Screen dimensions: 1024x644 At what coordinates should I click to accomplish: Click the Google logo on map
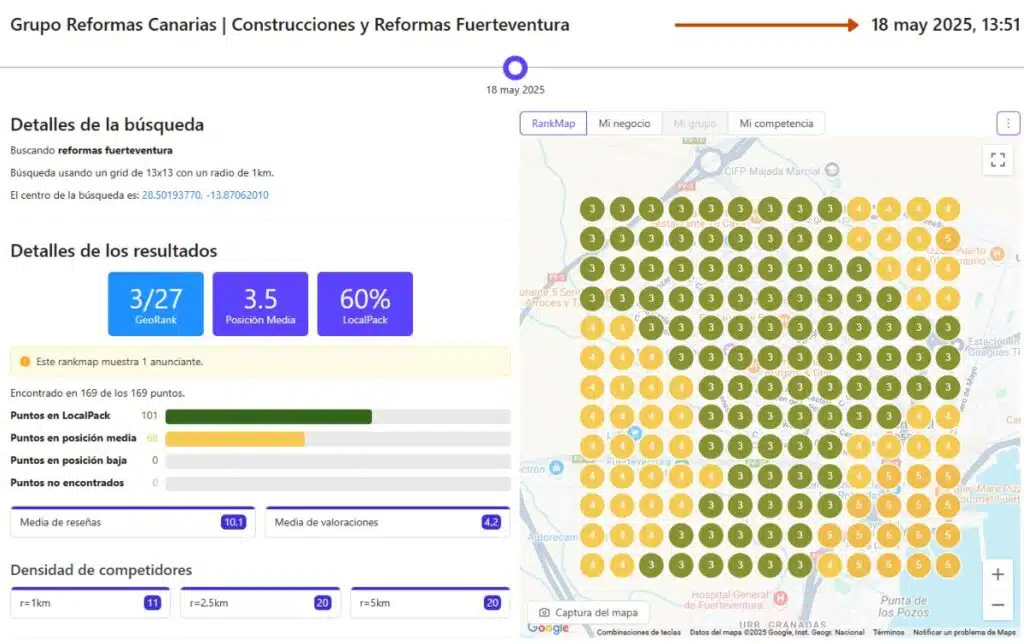click(x=547, y=628)
